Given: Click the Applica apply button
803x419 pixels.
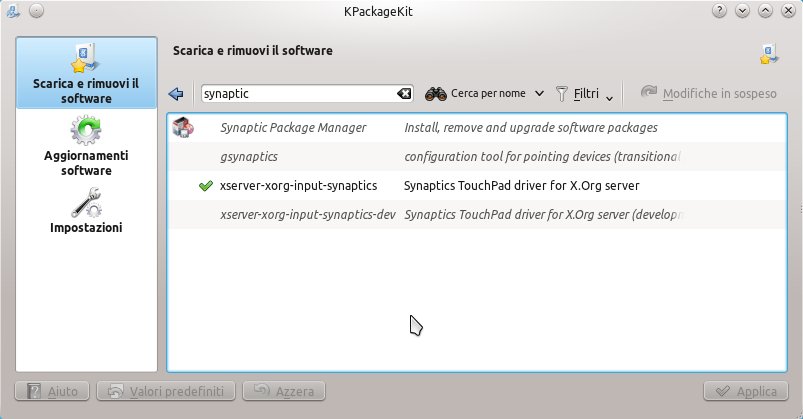Looking at the screenshot, I should (x=745, y=391).
